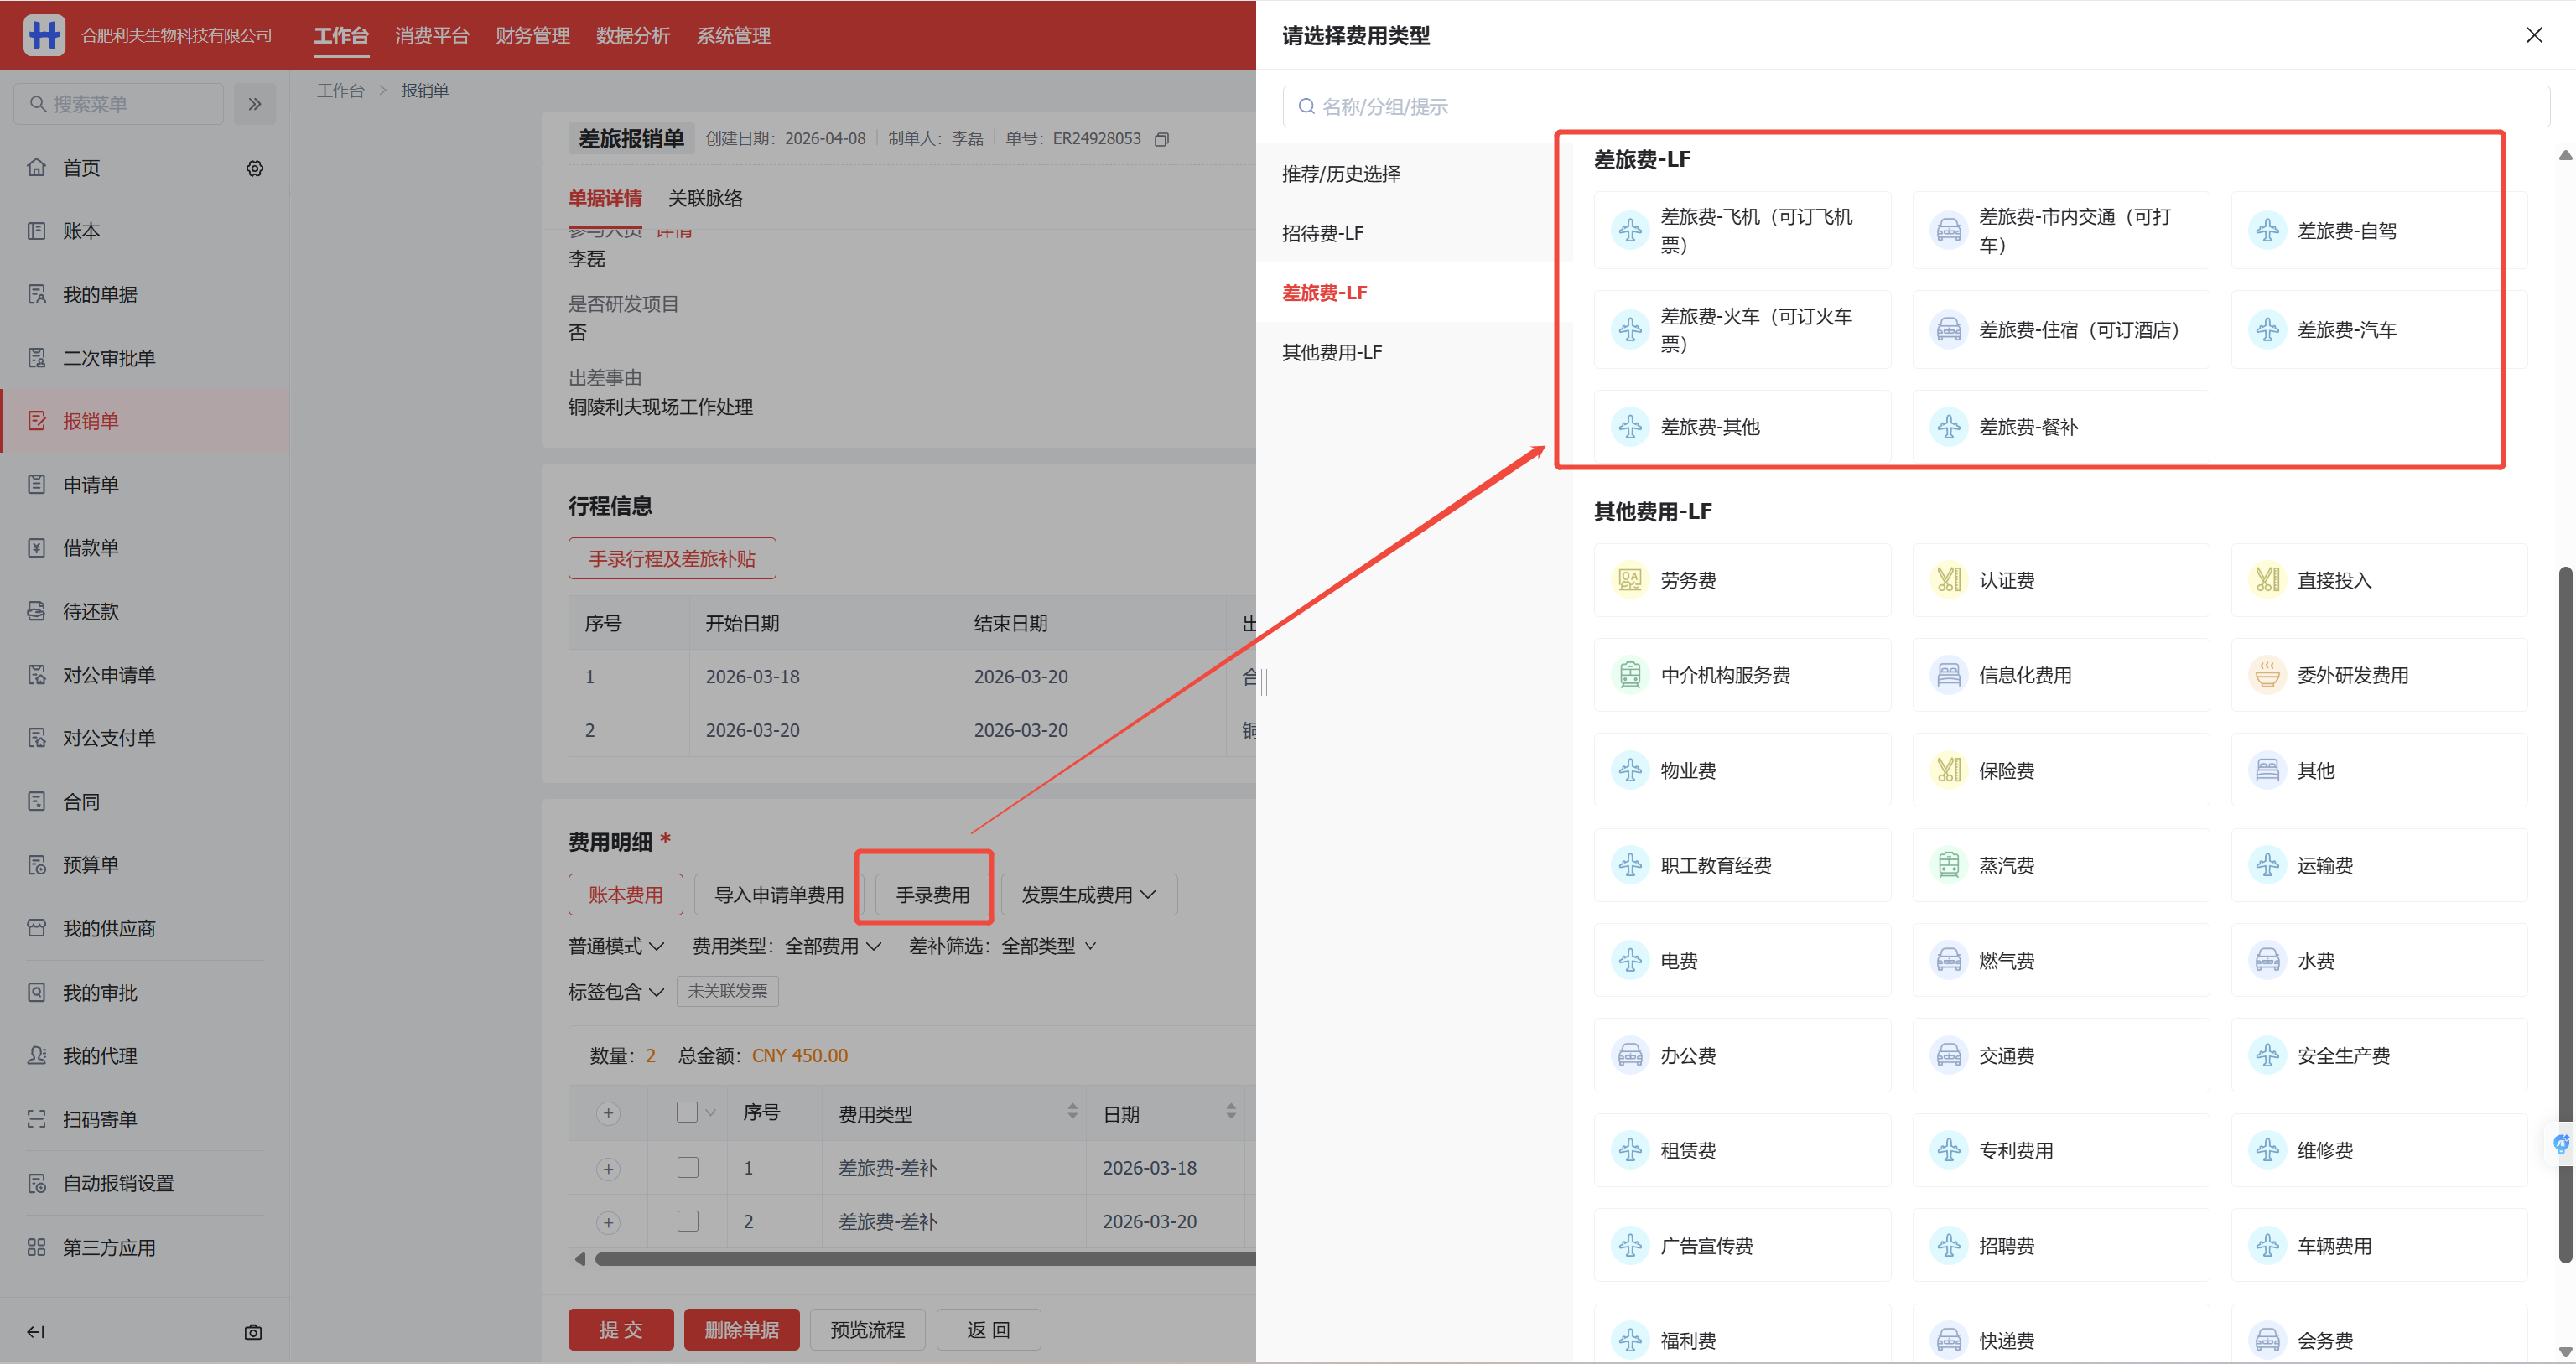The image size is (2576, 1364).
Task: Open 财务管理 top menu
Action: click(x=532, y=36)
